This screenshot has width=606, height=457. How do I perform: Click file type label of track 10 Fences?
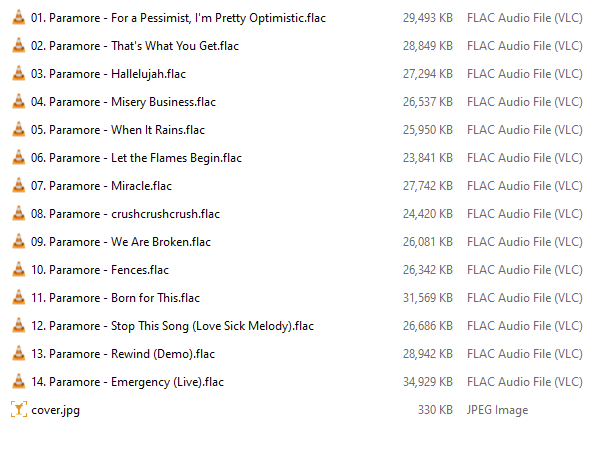tap(525, 269)
